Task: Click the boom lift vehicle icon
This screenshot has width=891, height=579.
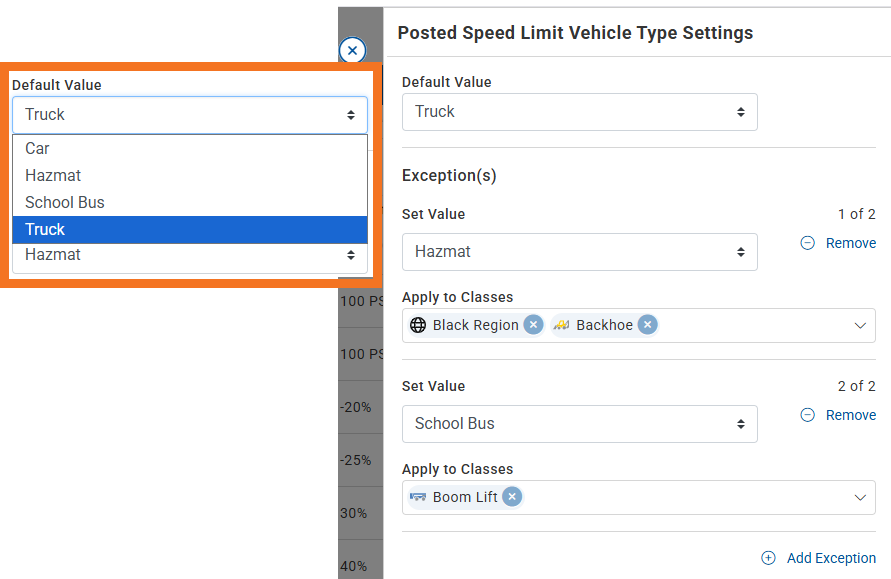Action: pyautogui.click(x=418, y=497)
